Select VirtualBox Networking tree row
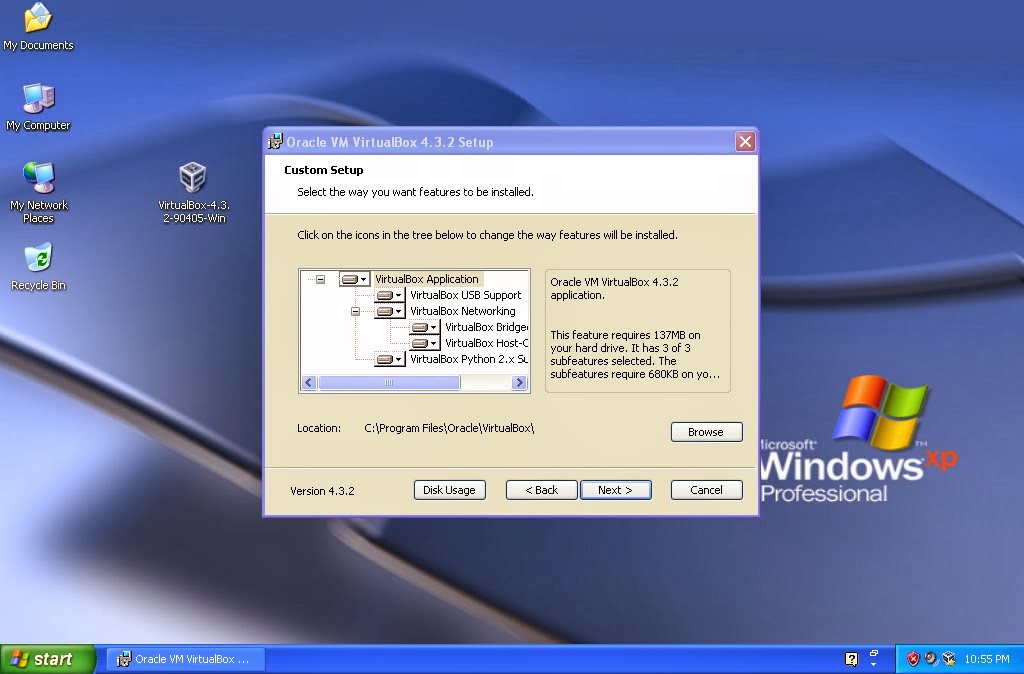This screenshot has height=674, width=1024. (x=462, y=311)
